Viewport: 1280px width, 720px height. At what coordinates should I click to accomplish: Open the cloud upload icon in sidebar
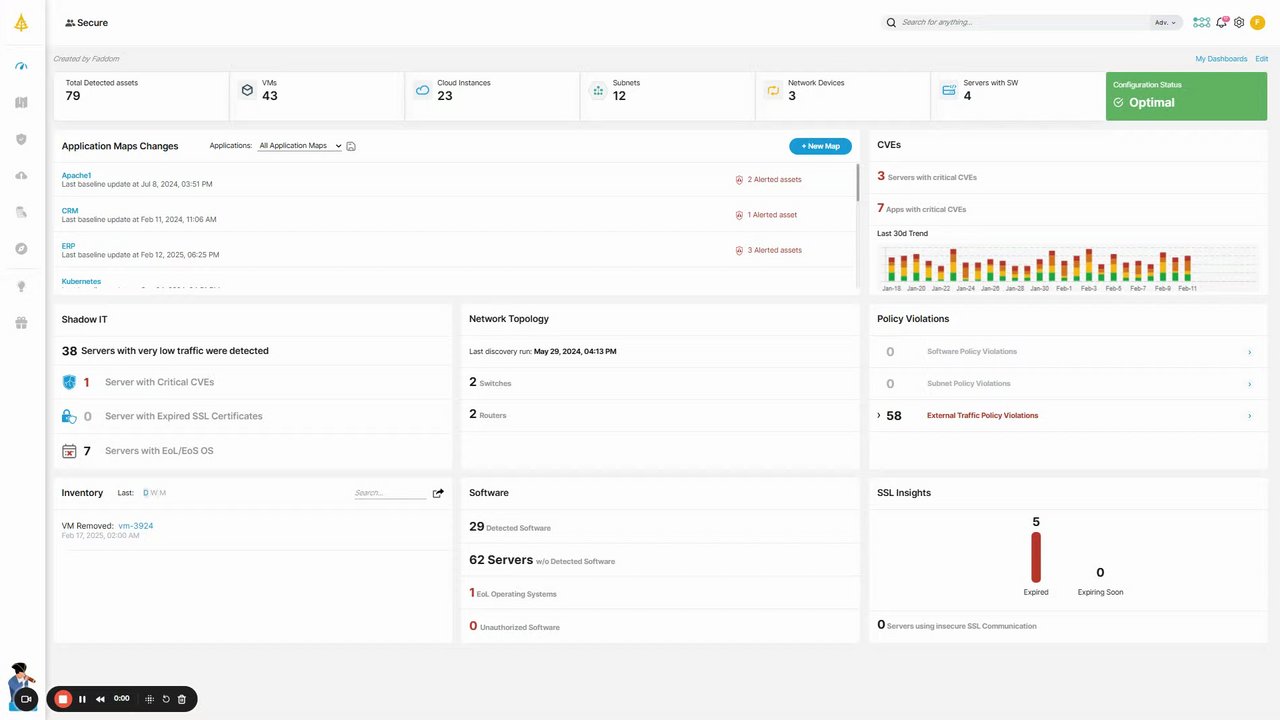pyautogui.click(x=21, y=176)
